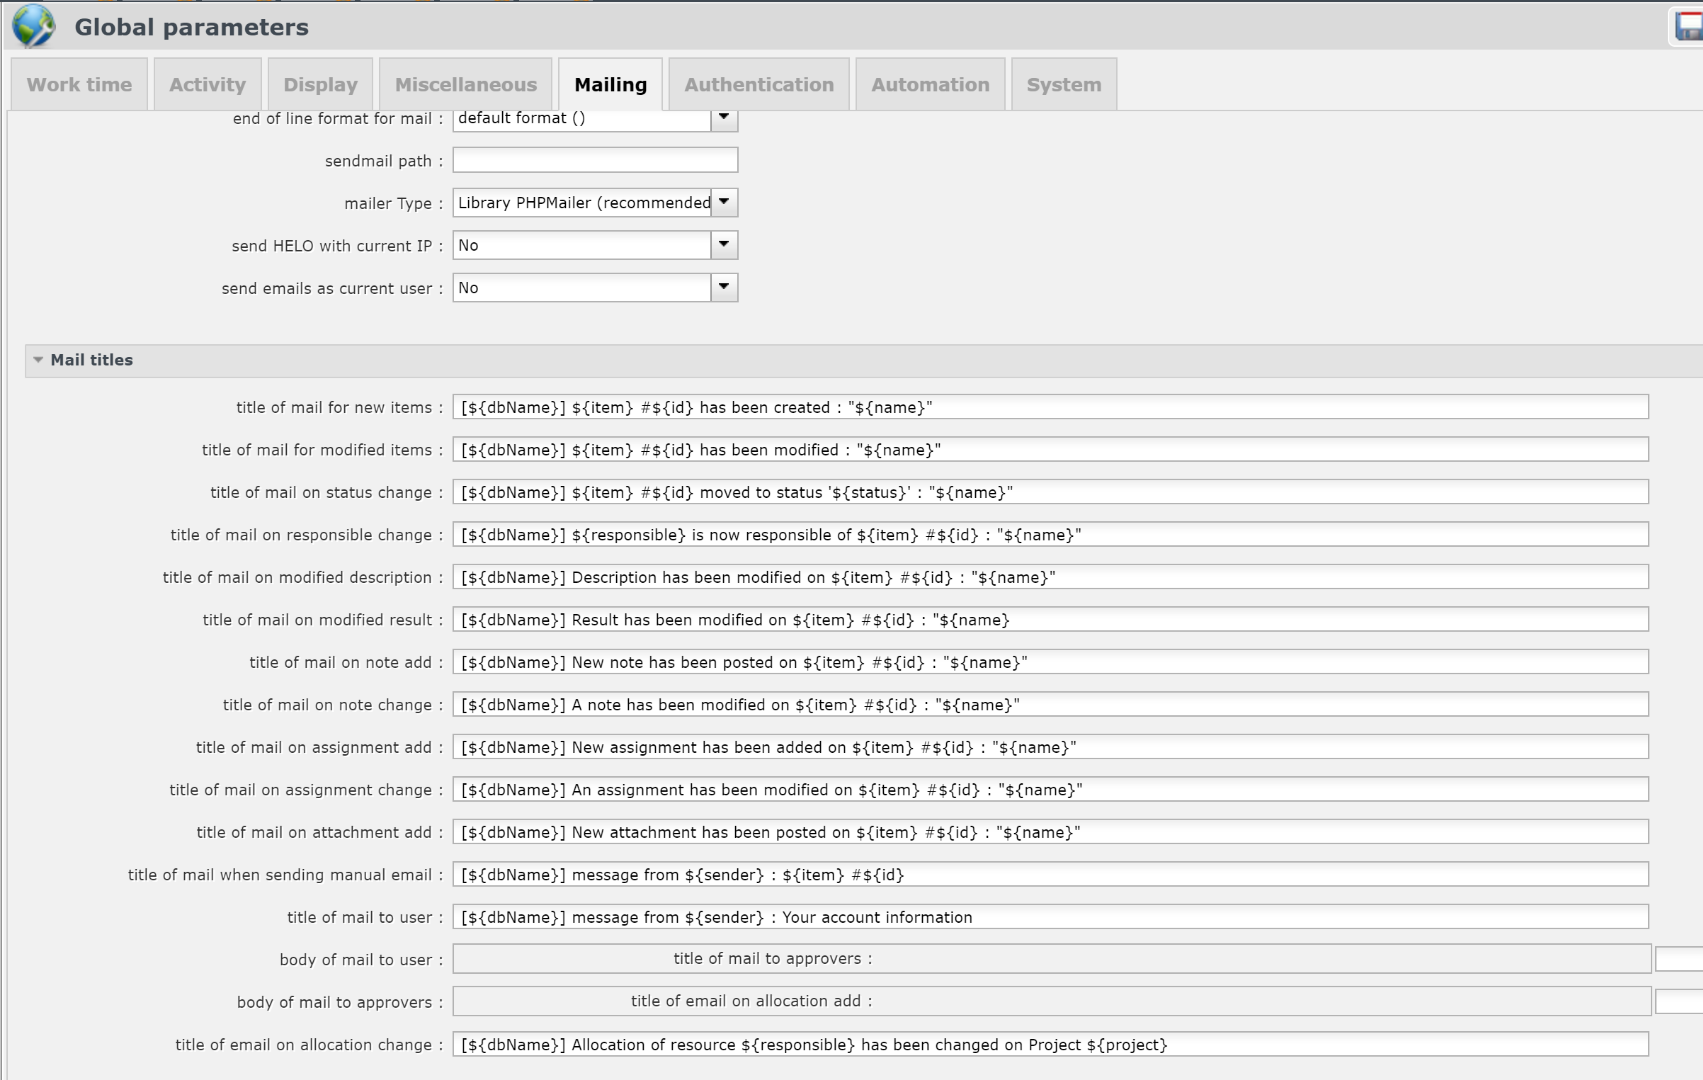Switch to the Work time tab
The width and height of the screenshot is (1703, 1080).
[x=79, y=85]
